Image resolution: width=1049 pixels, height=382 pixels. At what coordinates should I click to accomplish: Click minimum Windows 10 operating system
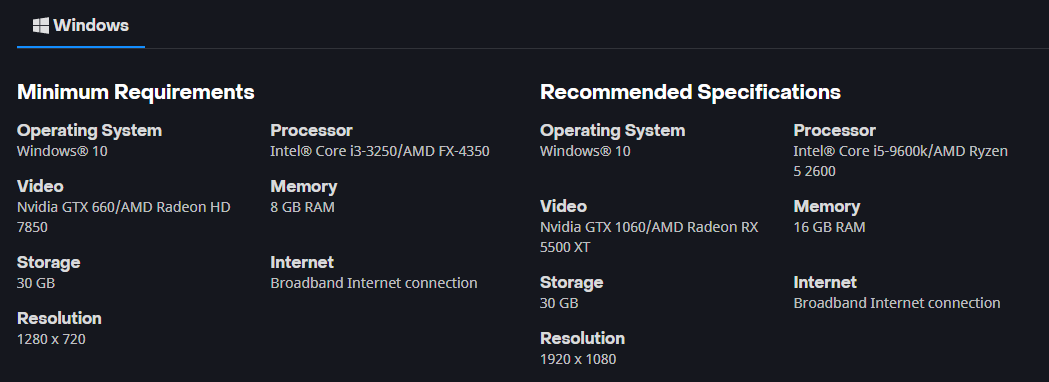tap(62, 151)
